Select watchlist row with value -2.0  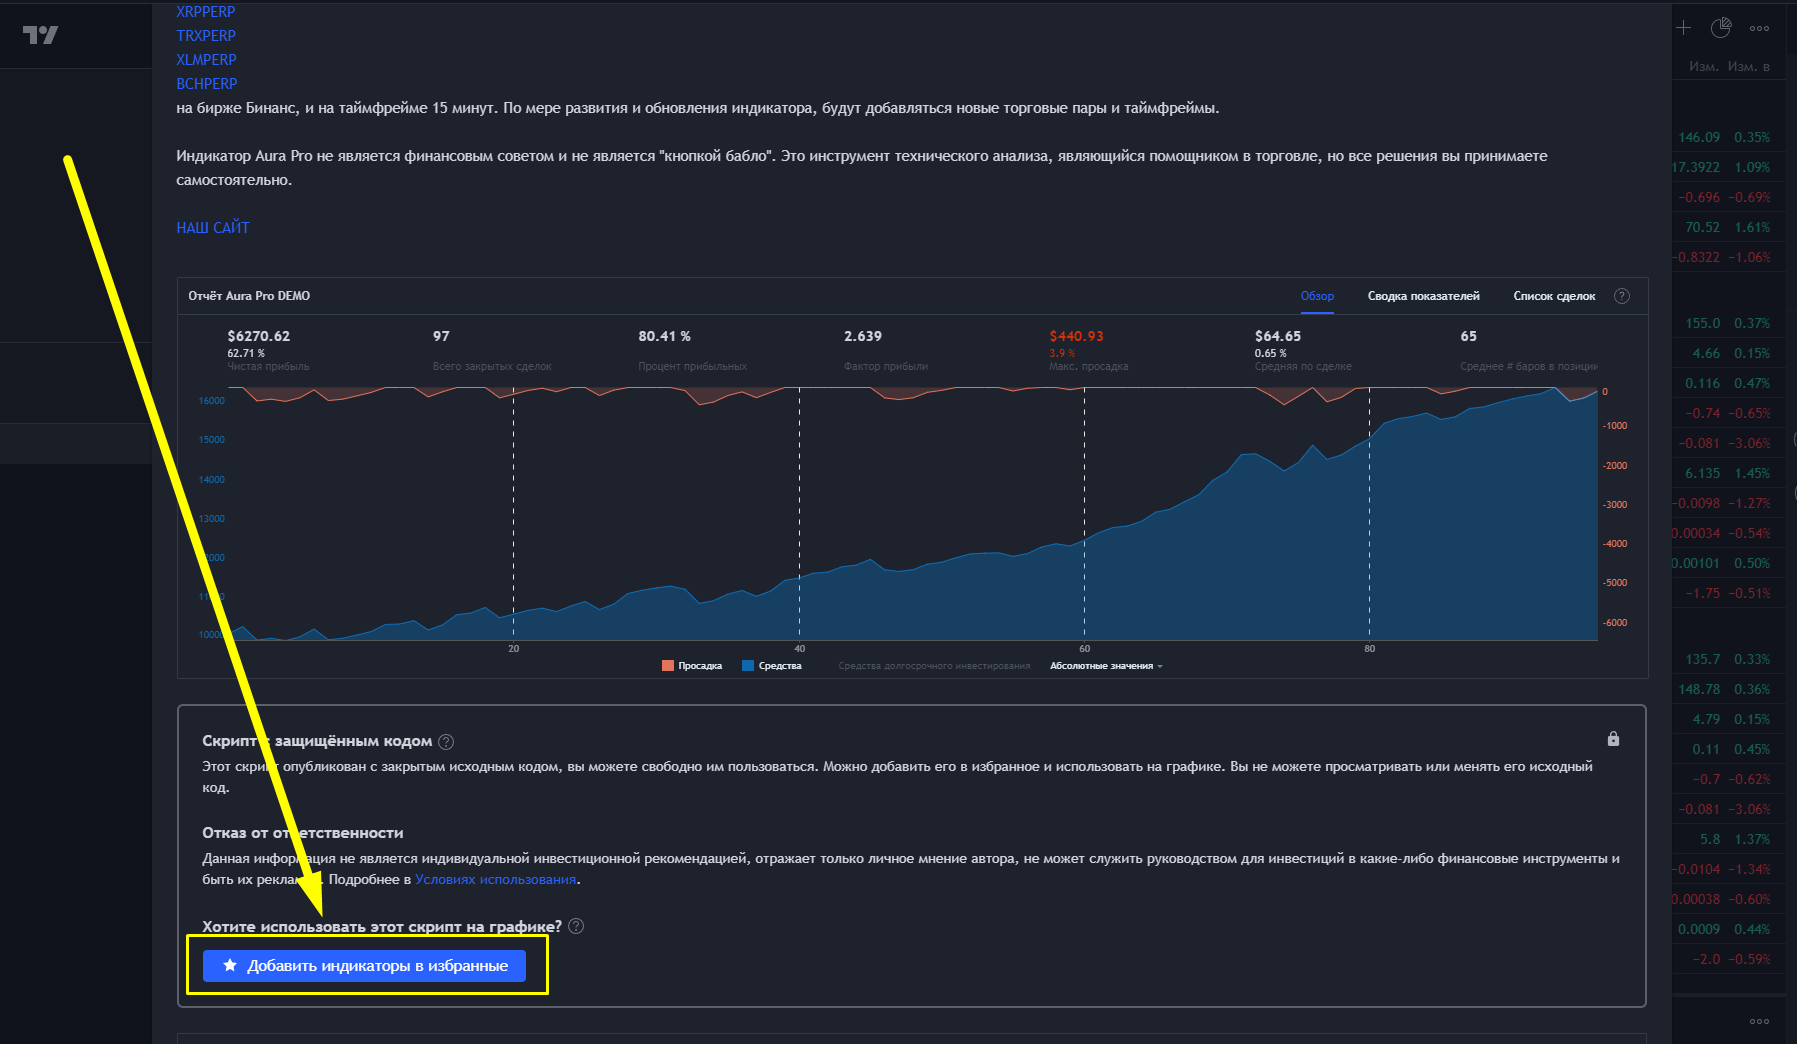click(x=1728, y=959)
